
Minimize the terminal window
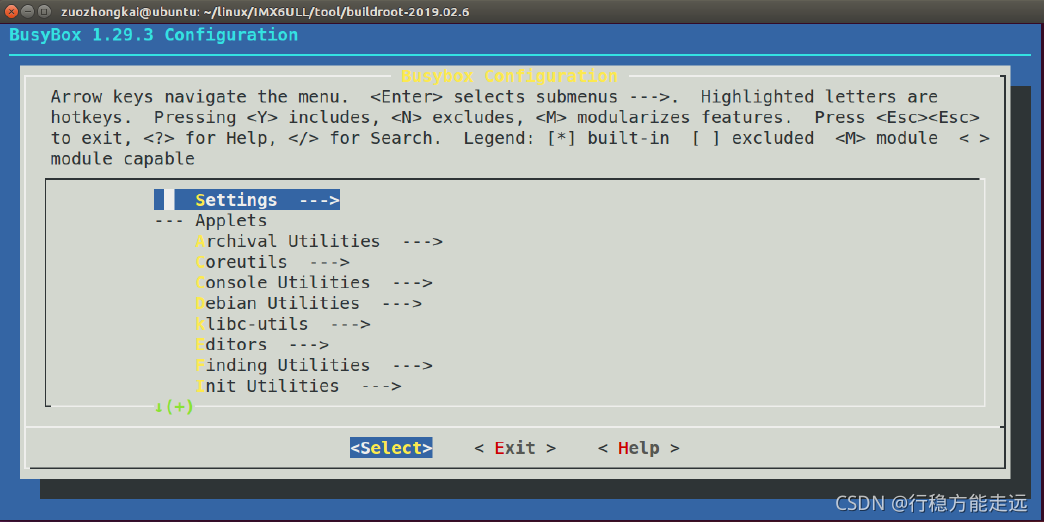tap(27, 11)
